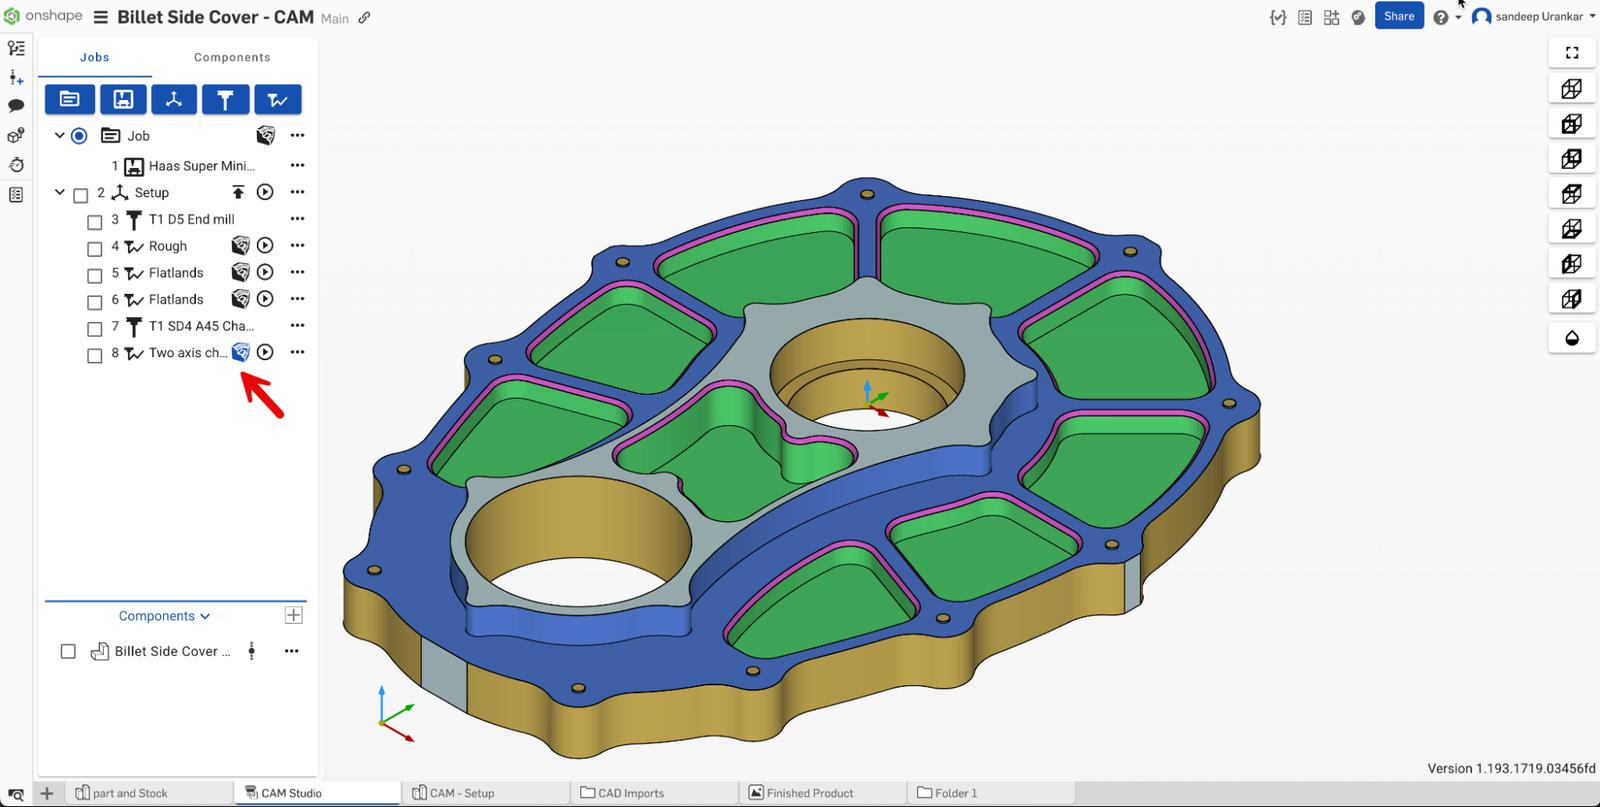Open the Haas Super Mini options menu
The width and height of the screenshot is (1600, 807).
coord(297,165)
